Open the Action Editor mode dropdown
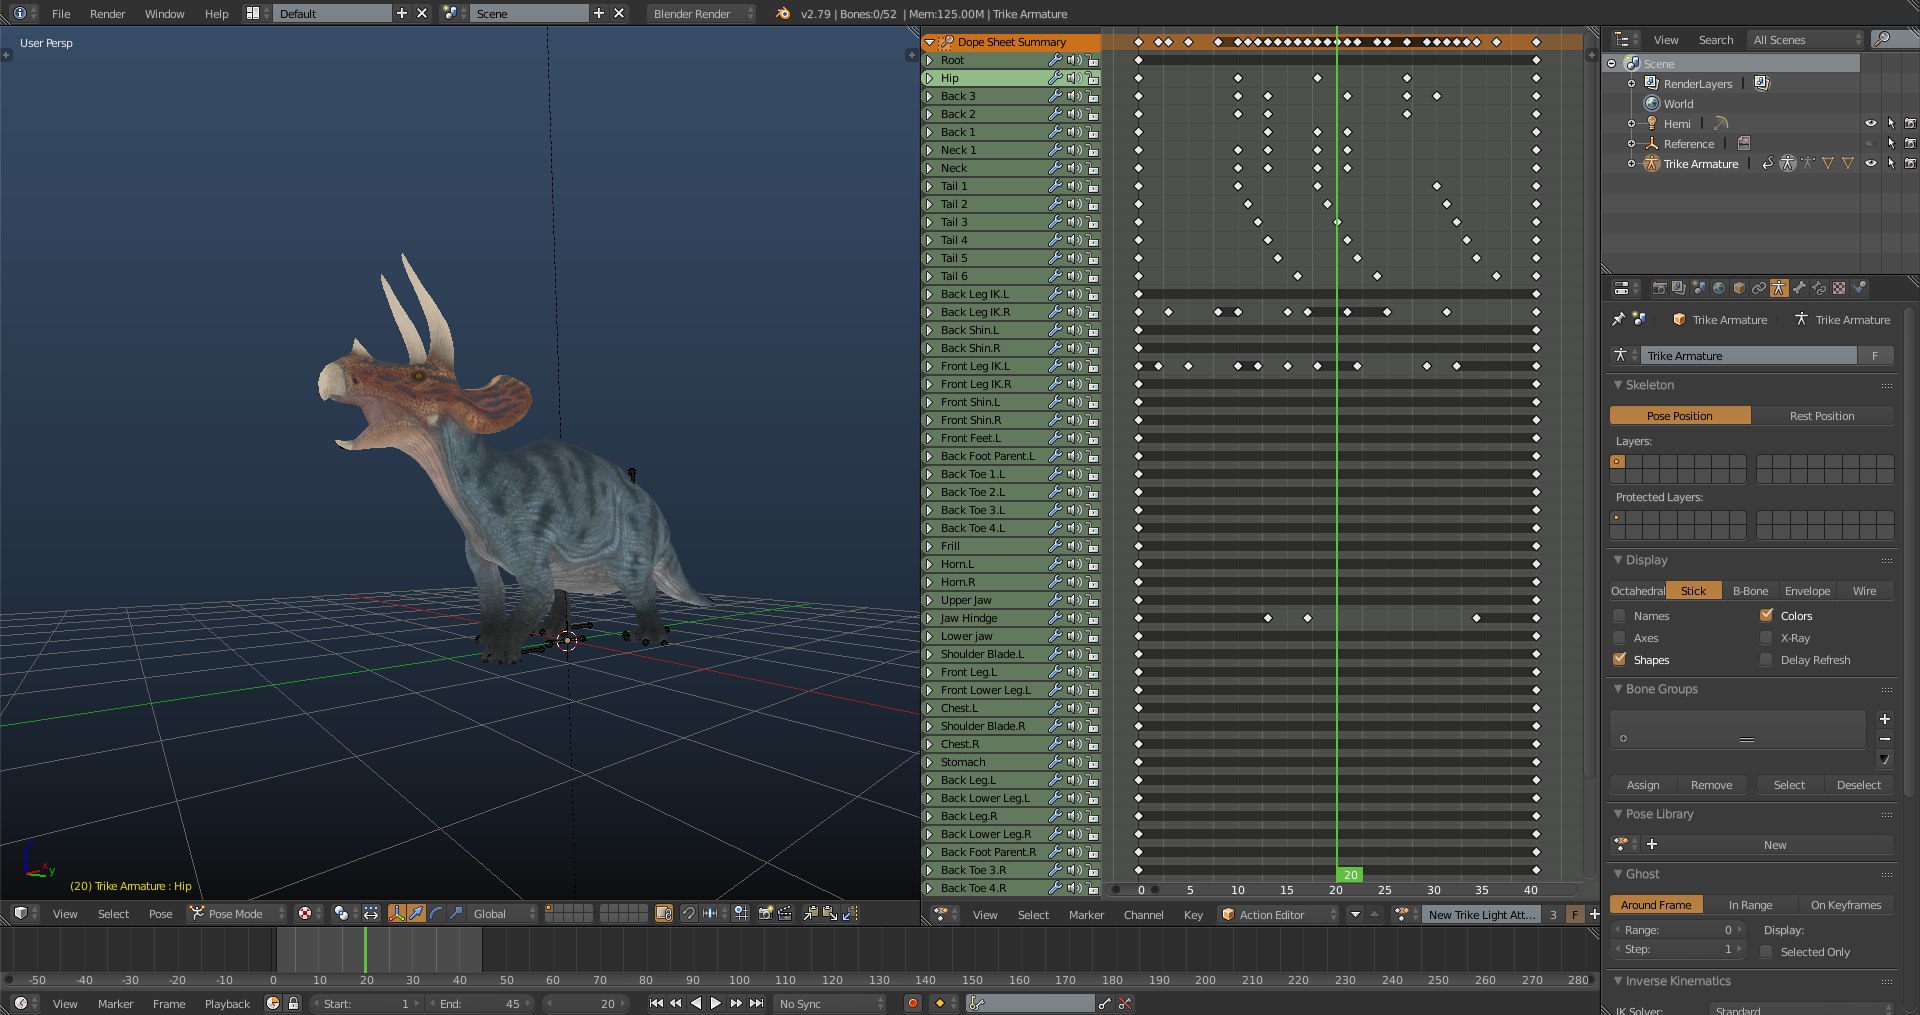 tap(1279, 914)
